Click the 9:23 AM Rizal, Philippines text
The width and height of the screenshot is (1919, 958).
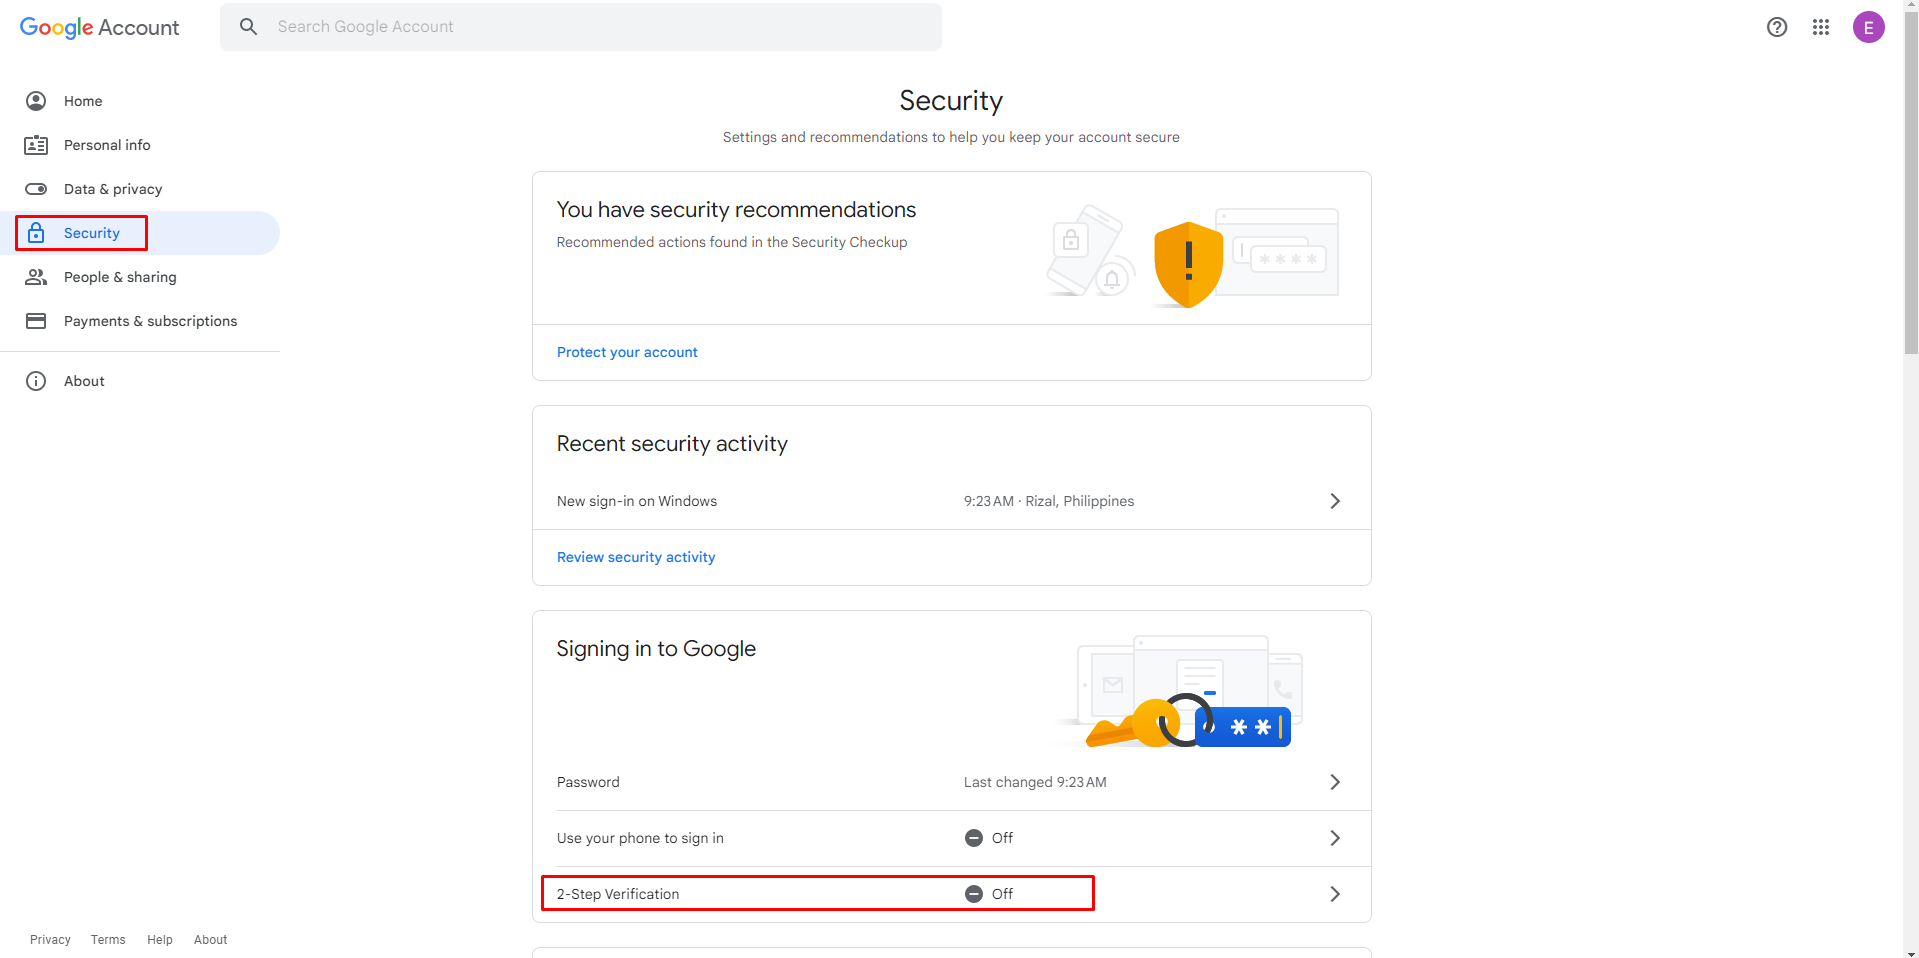pos(1049,501)
